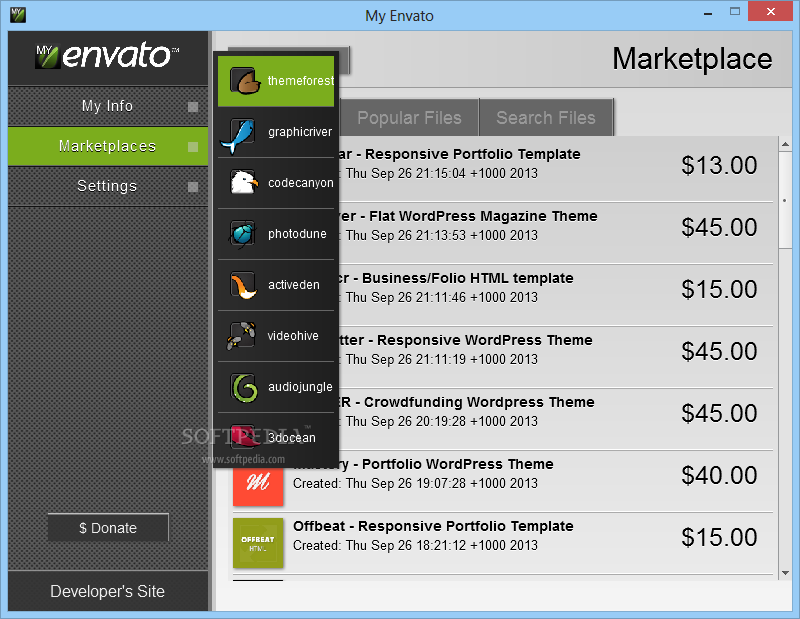Pick the photodune beetle icon

[243, 234]
